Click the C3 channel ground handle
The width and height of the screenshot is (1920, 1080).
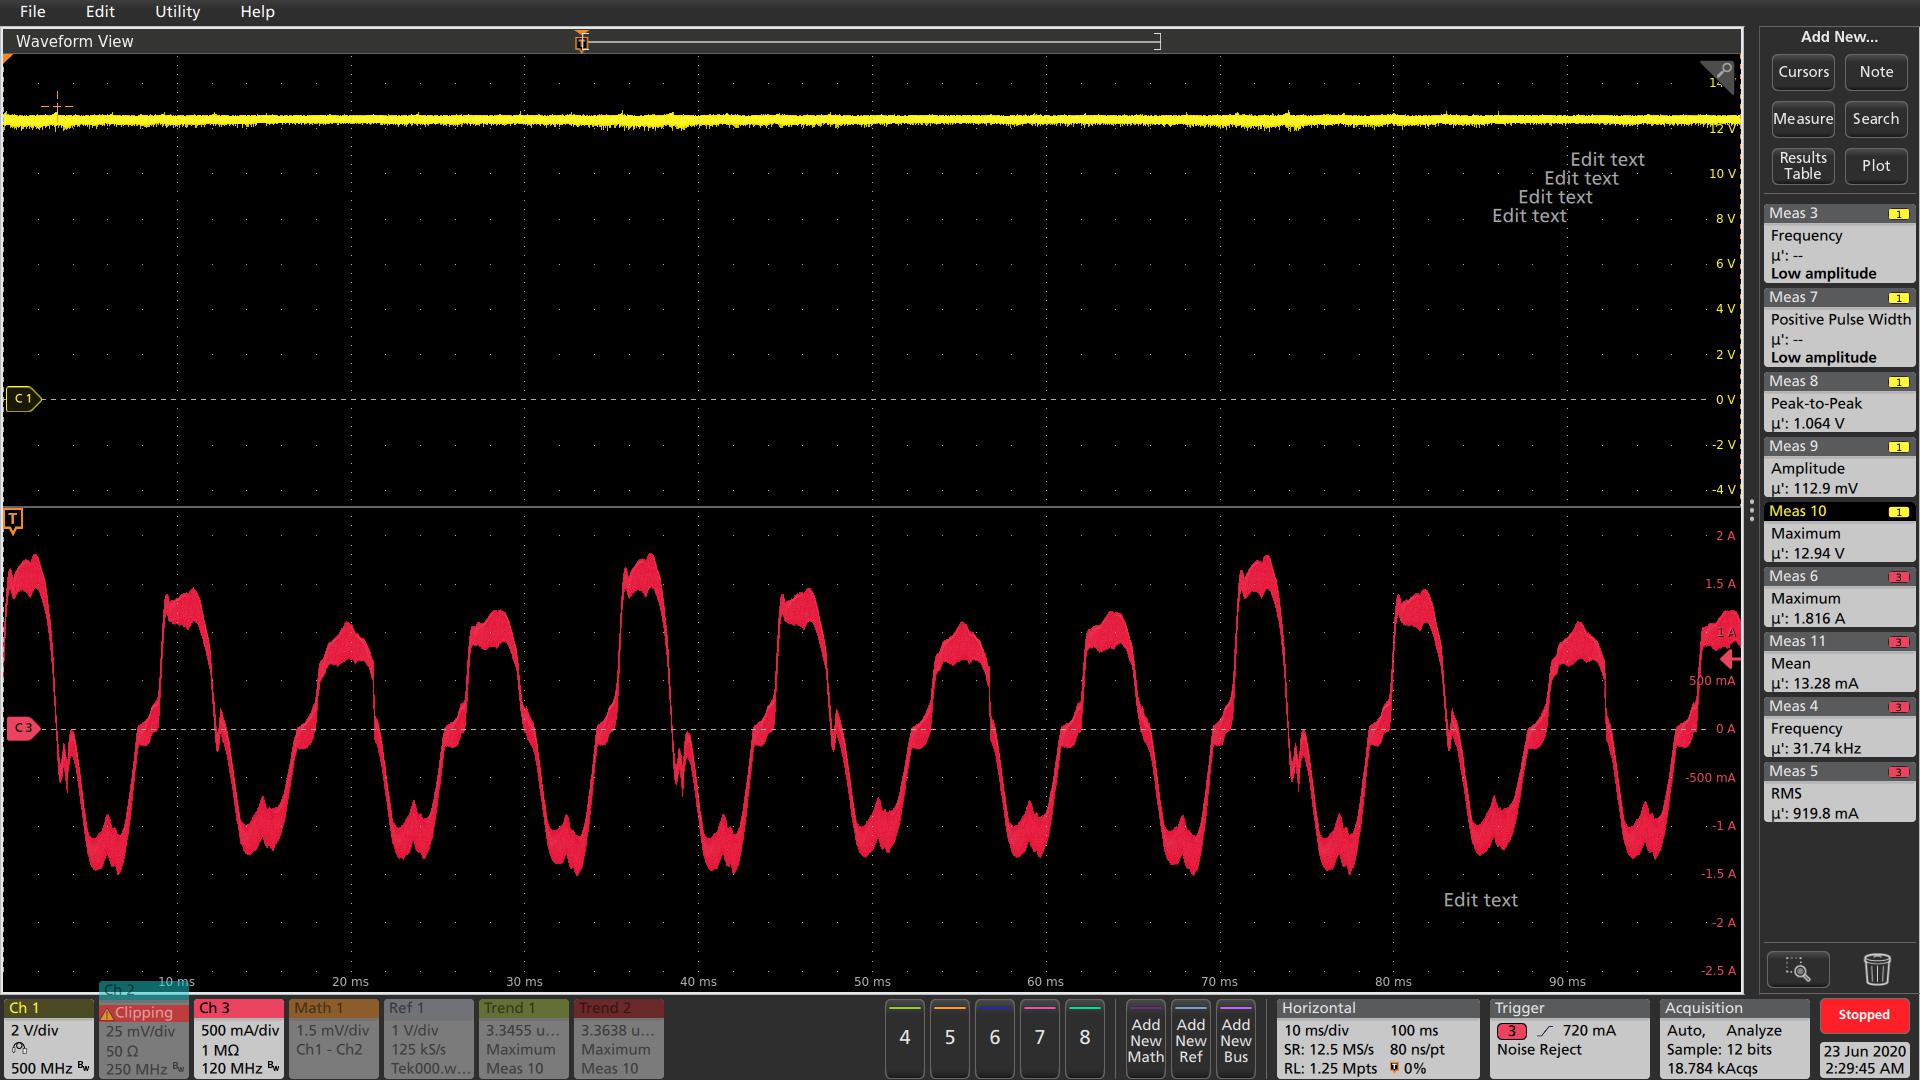pos(23,728)
